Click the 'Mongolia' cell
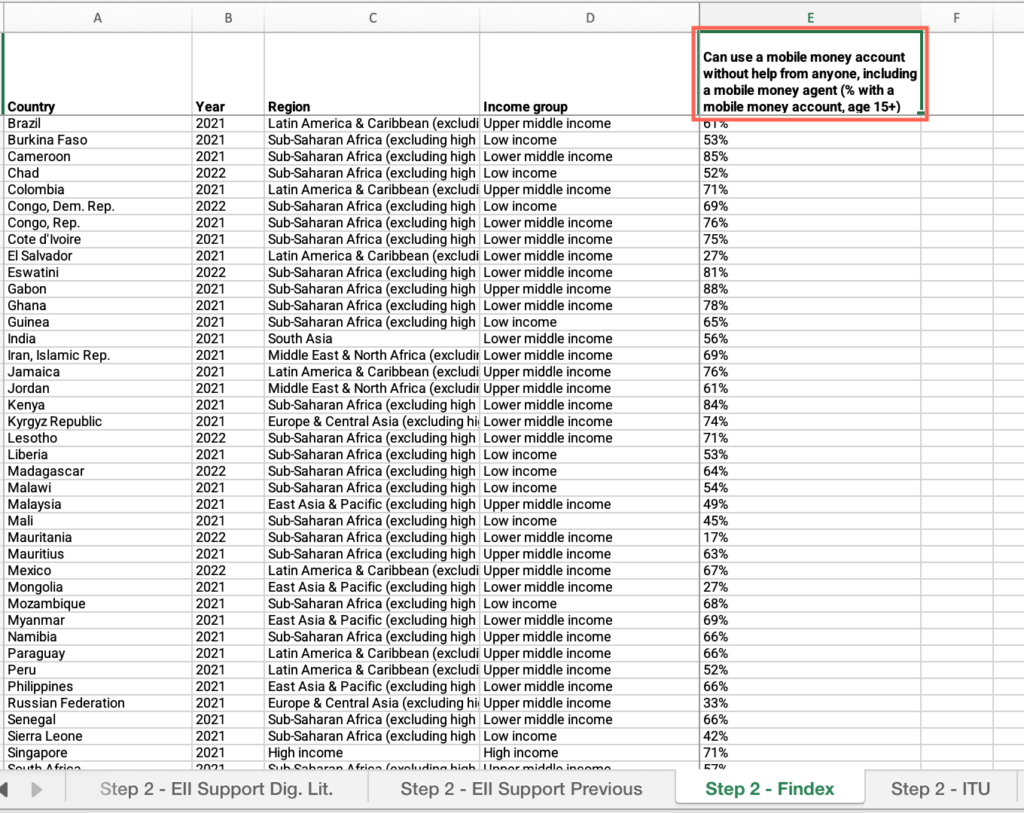1024x813 pixels. point(97,587)
